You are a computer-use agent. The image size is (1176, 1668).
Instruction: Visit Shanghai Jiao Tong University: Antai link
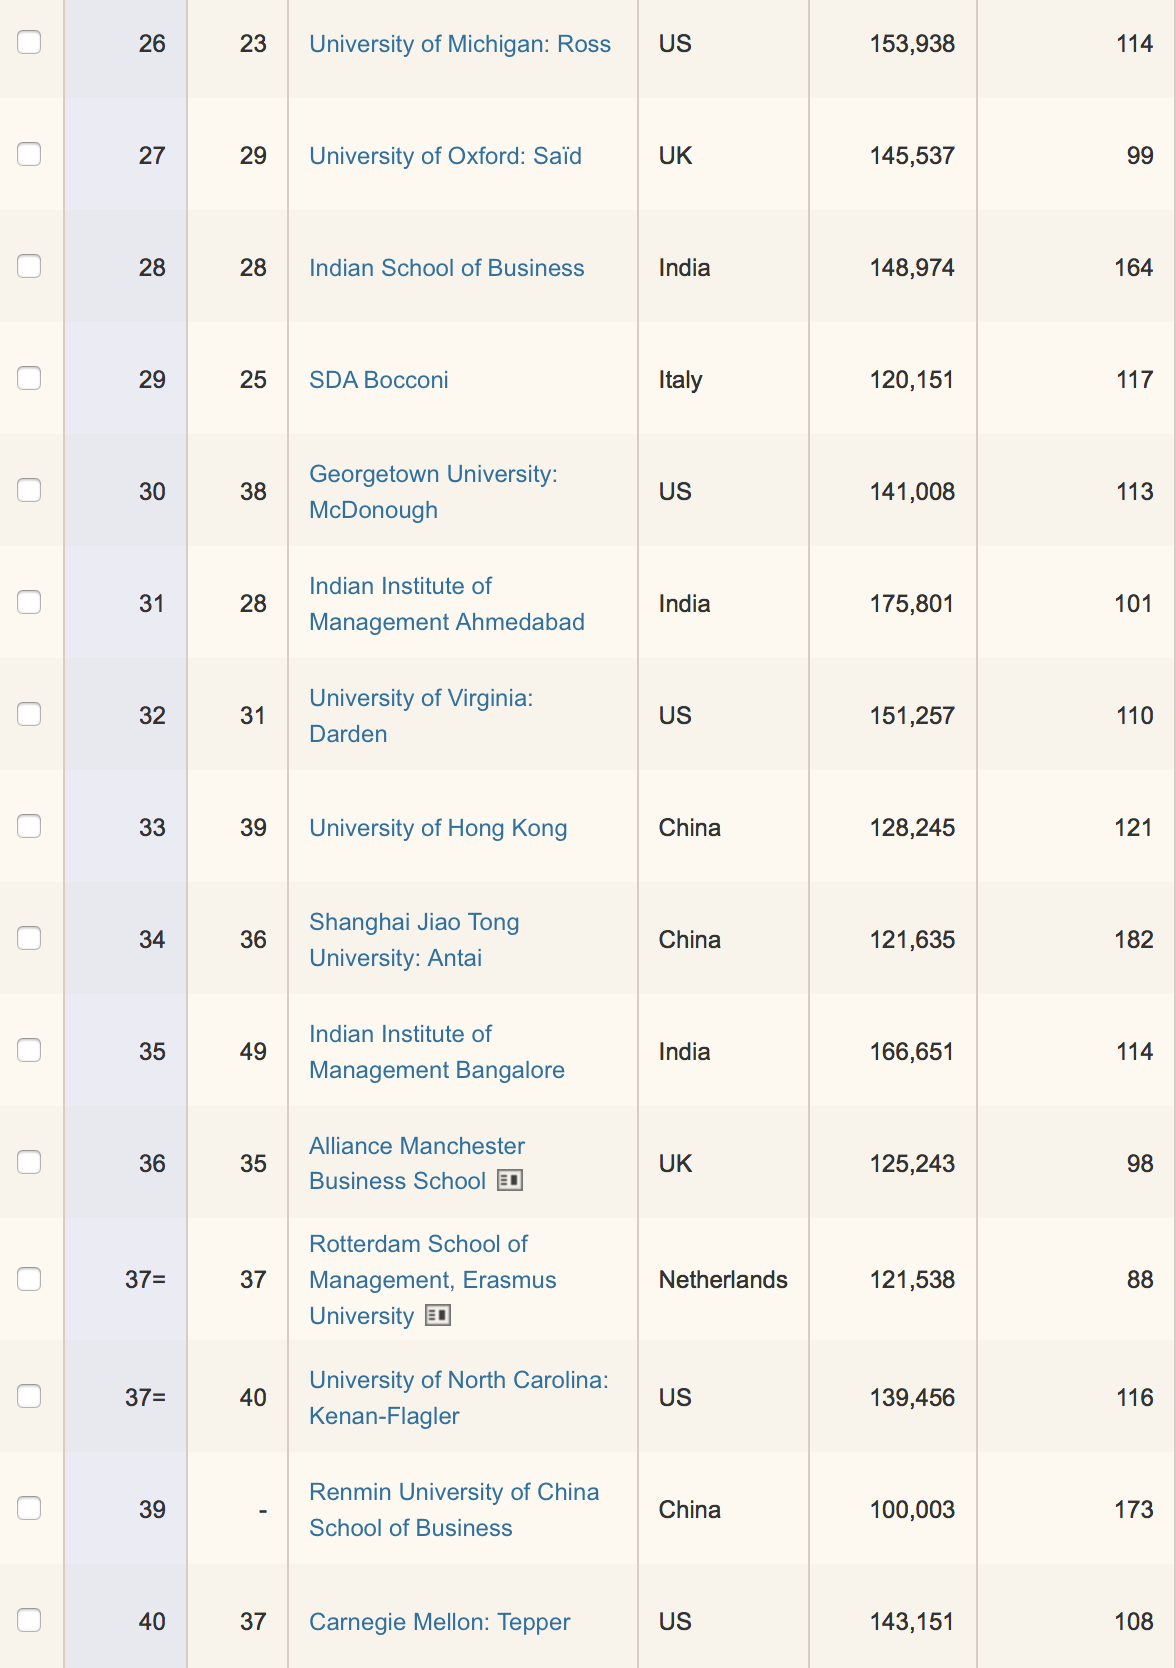coord(414,940)
